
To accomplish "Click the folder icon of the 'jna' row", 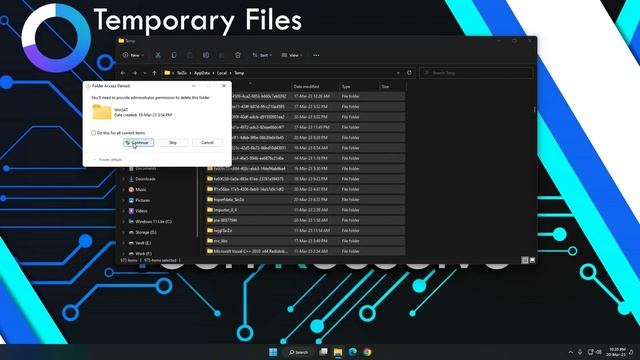I will (x=210, y=220).
